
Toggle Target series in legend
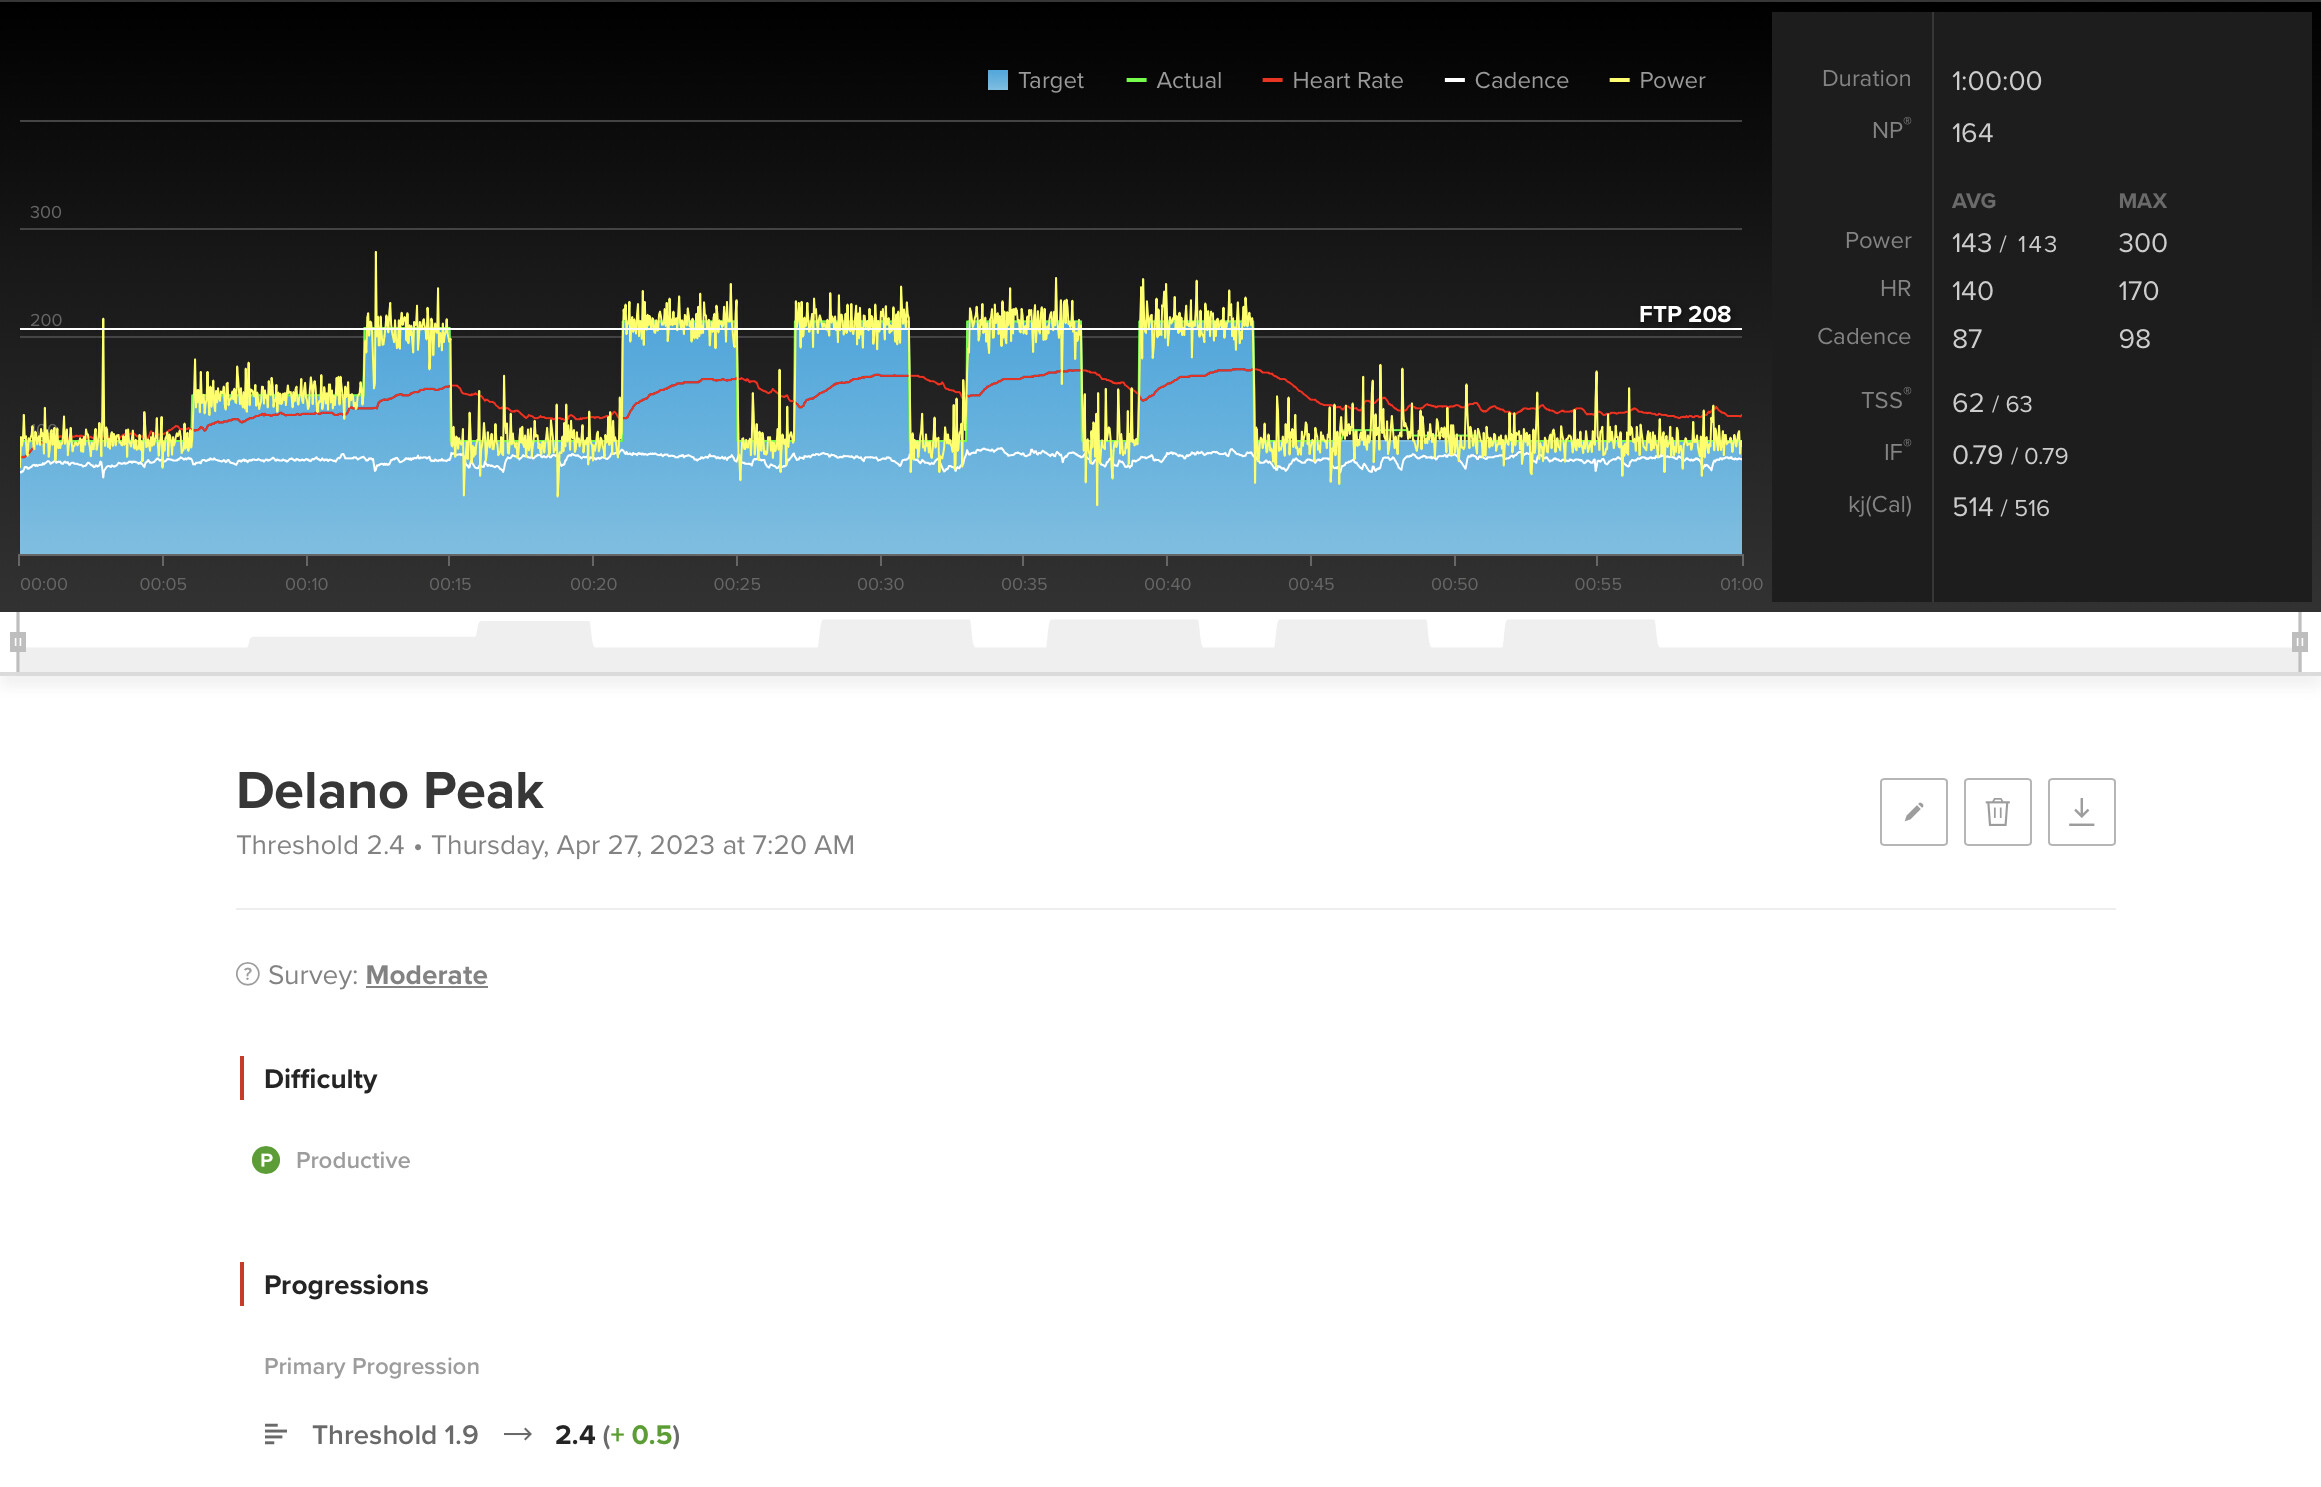[1035, 80]
